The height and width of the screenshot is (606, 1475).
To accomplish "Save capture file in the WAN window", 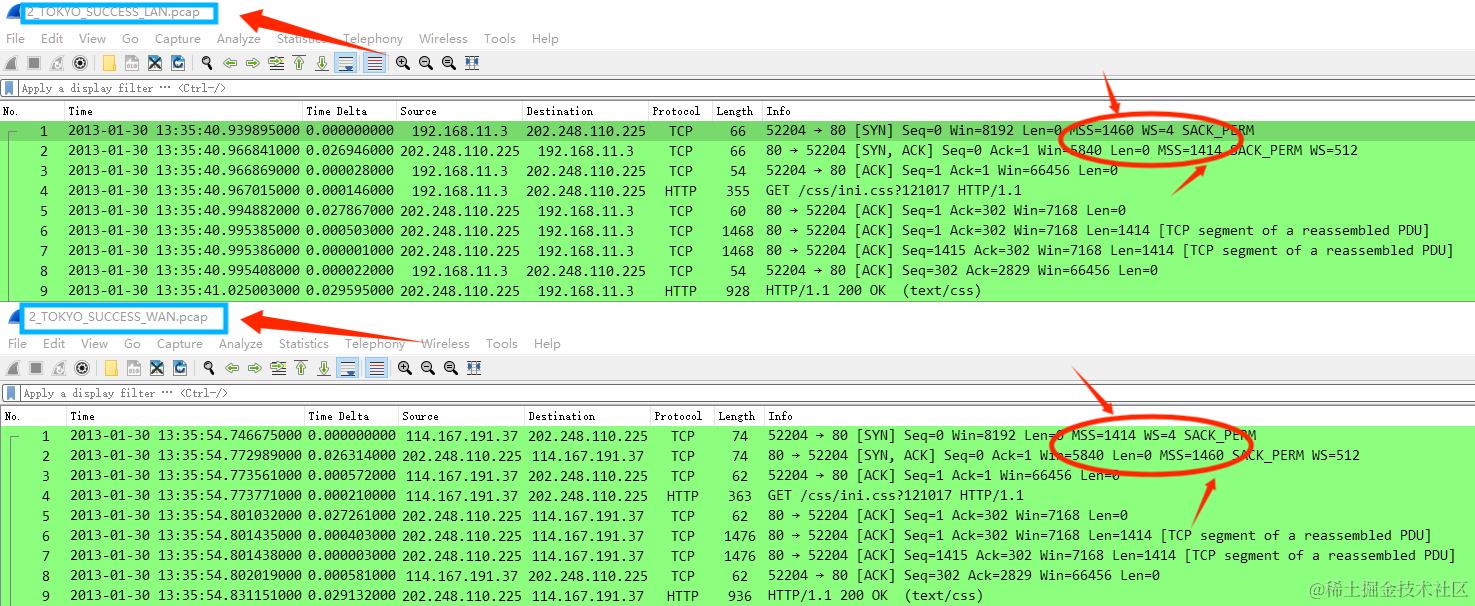I will pos(134,368).
